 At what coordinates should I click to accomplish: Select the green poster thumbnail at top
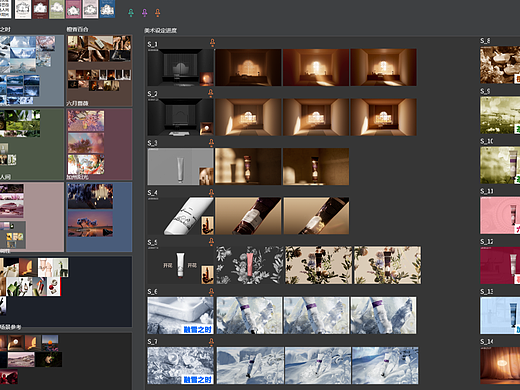[x=57, y=9]
